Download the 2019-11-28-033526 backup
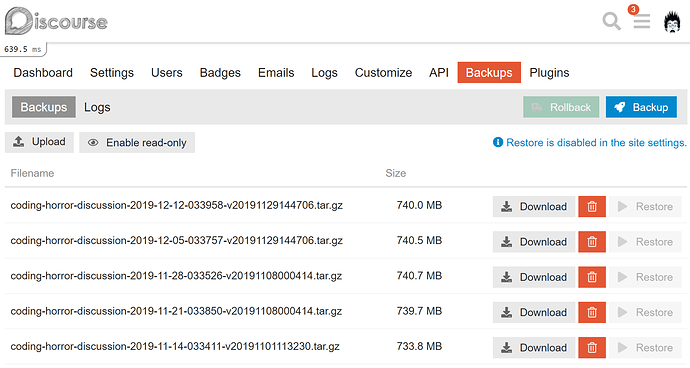The width and height of the screenshot is (690, 368). (x=534, y=277)
